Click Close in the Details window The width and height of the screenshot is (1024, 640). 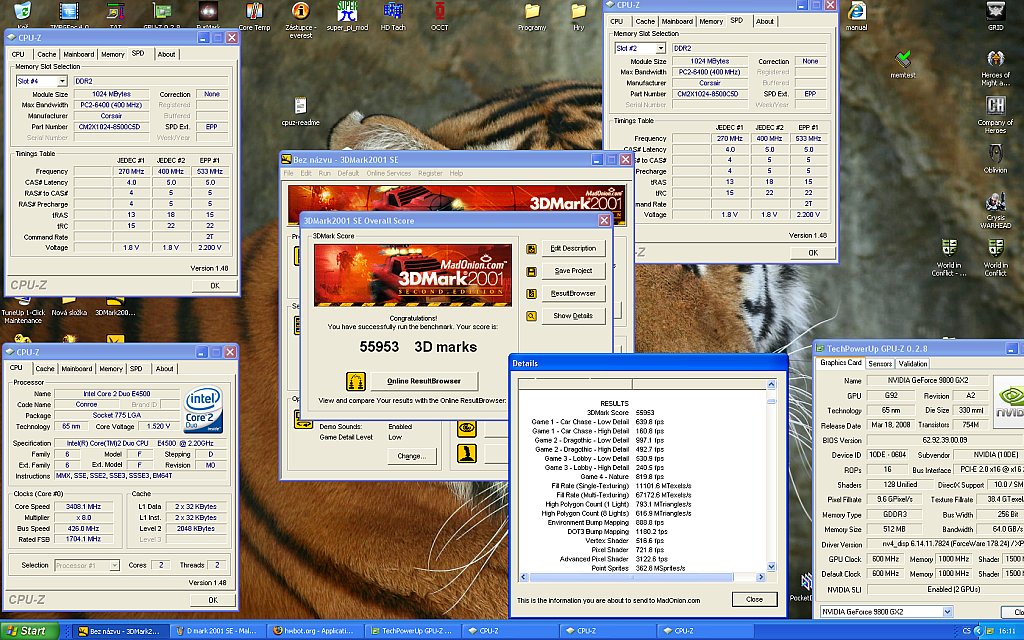(754, 599)
